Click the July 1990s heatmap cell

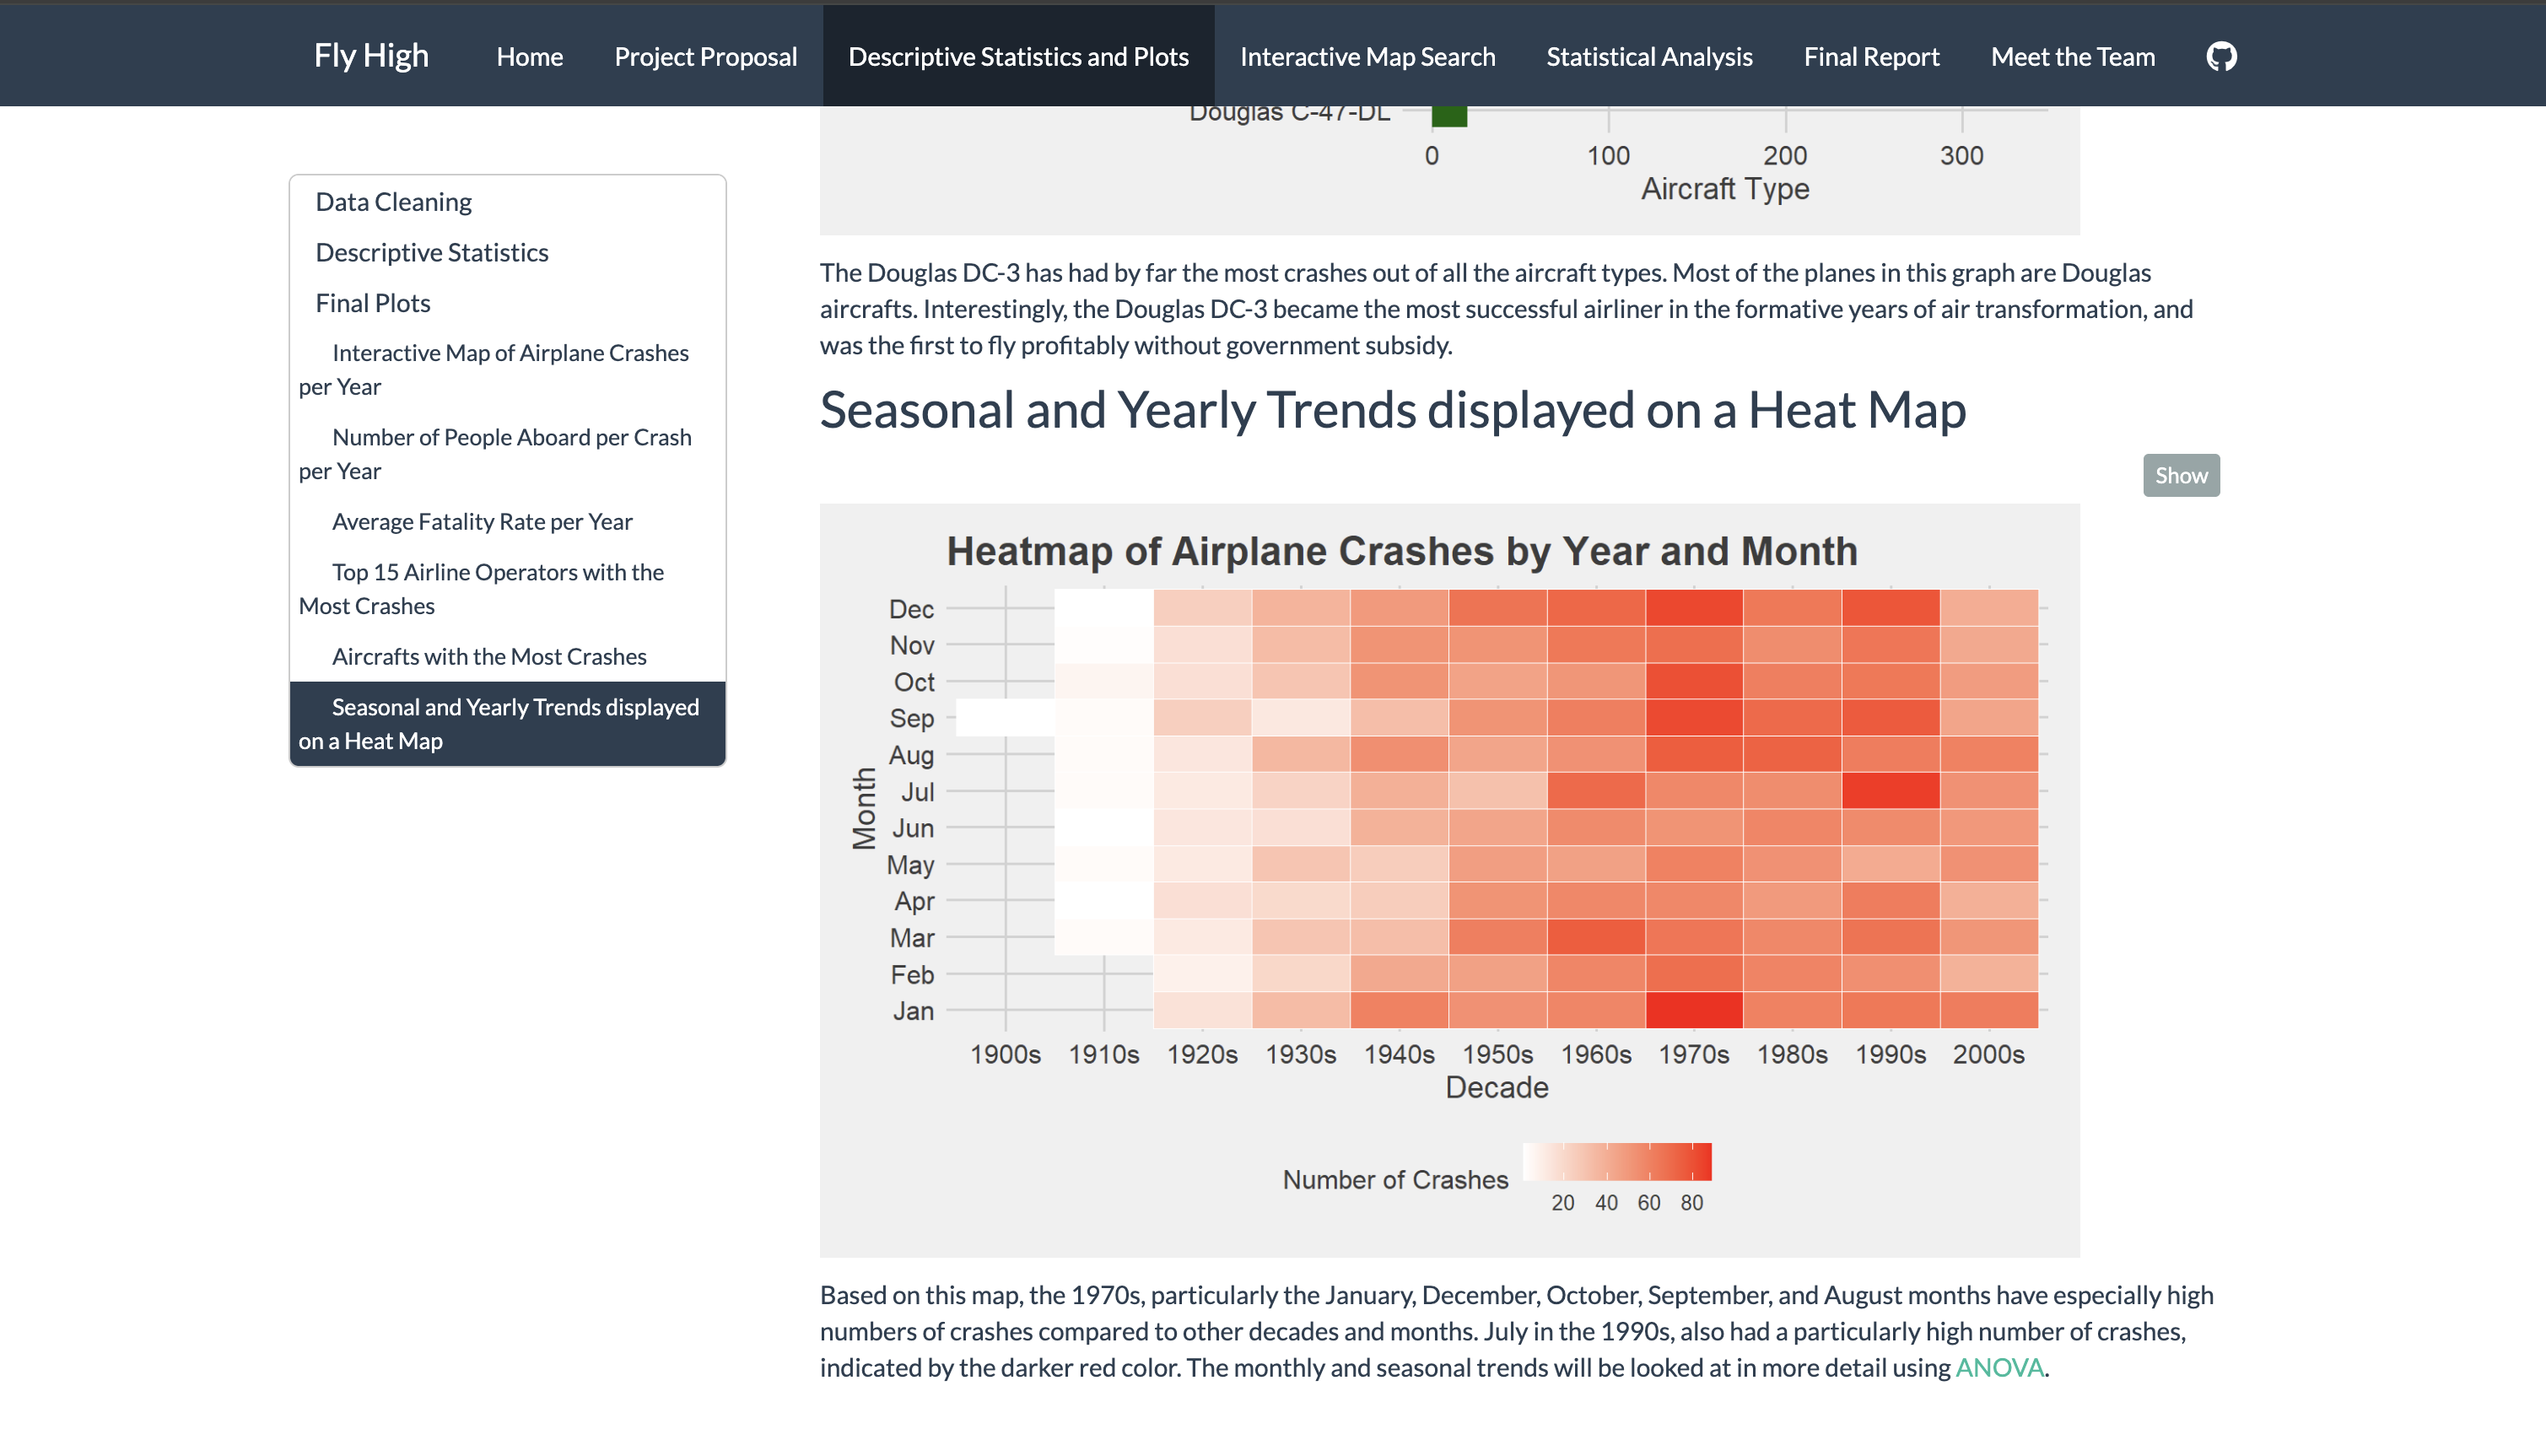tap(1890, 791)
